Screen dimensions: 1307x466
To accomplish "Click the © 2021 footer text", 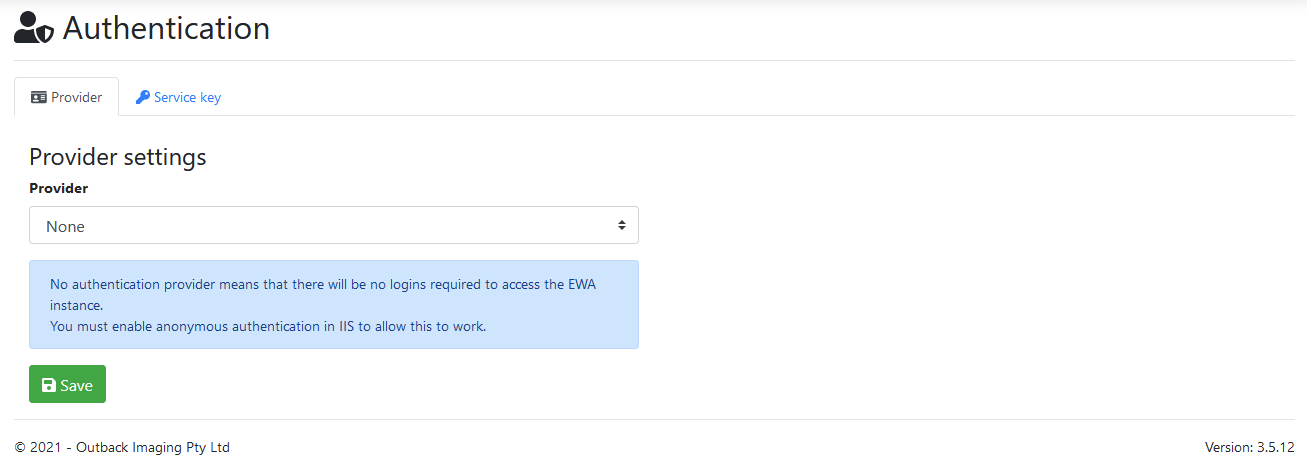I will click(x=40, y=447).
